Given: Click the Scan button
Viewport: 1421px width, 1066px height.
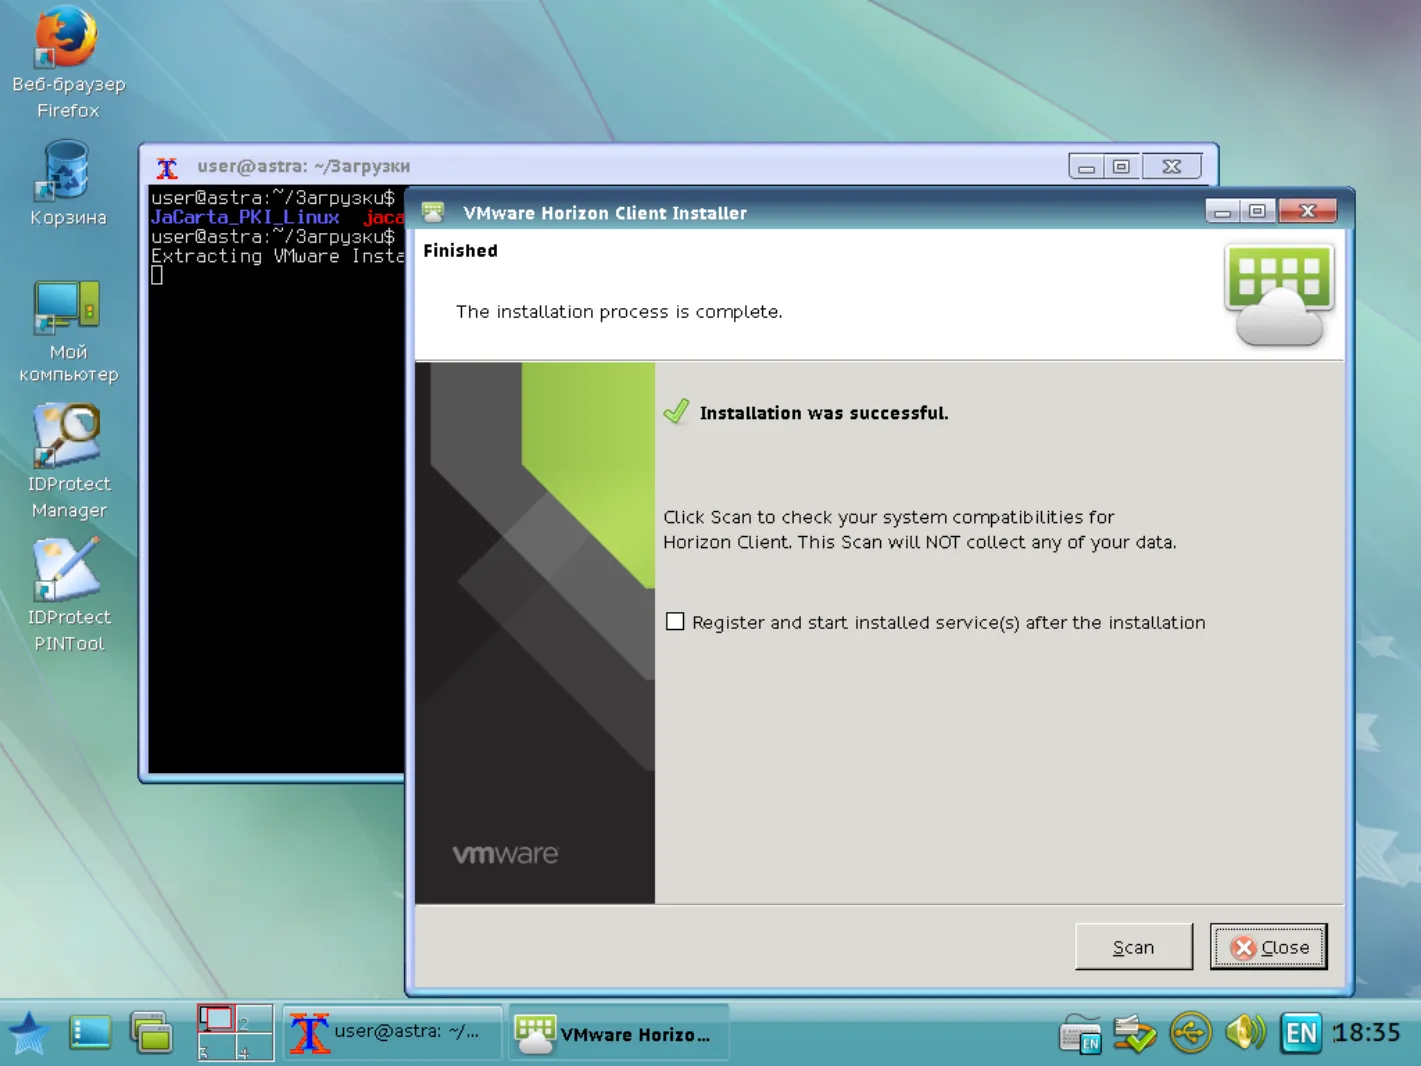Looking at the screenshot, I should point(1134,947).
